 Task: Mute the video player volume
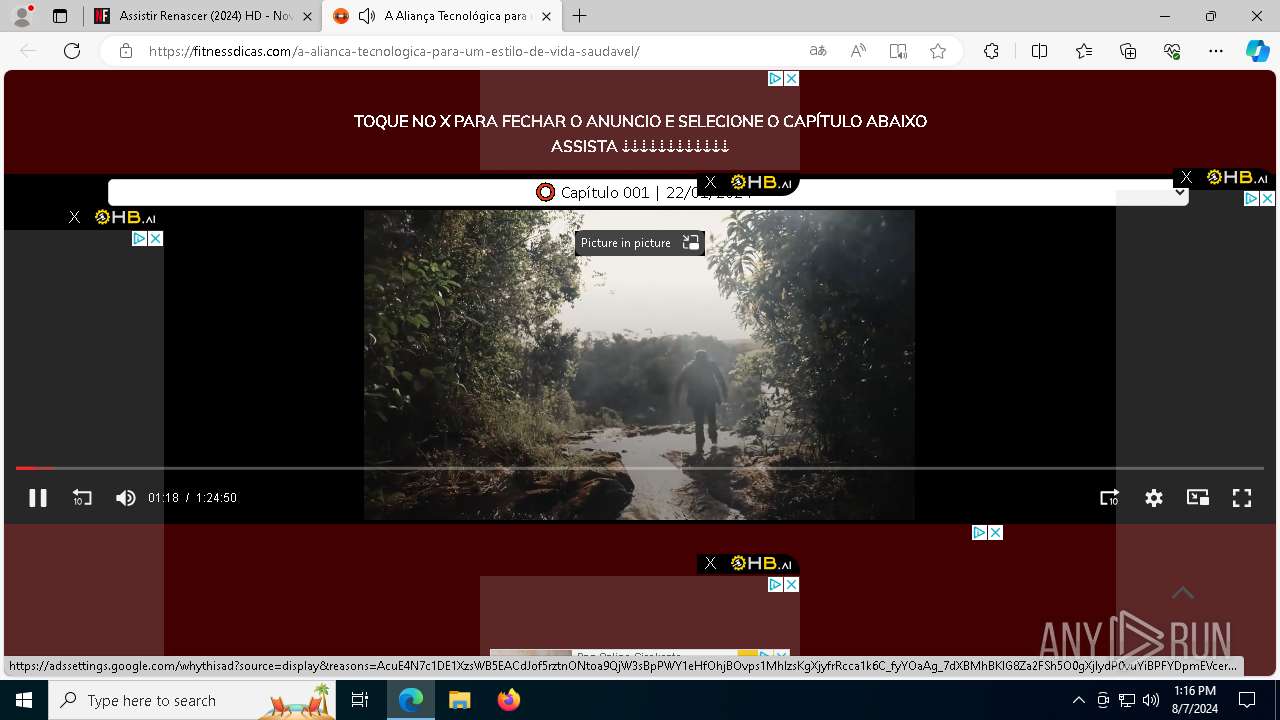(x=125, y=498)
